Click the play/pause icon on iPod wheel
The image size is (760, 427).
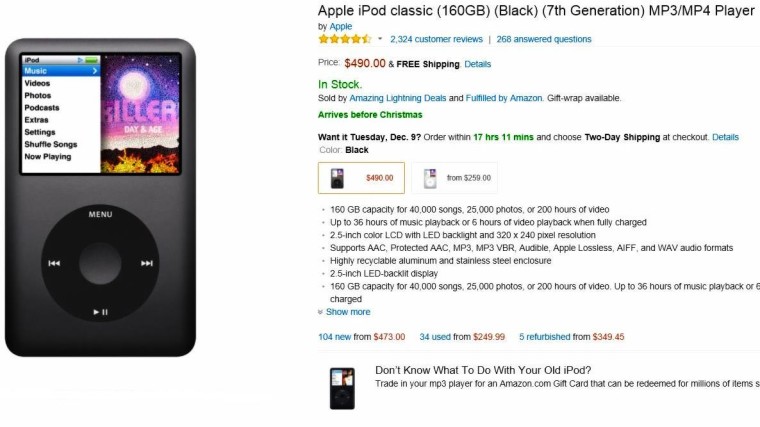[x=100, y=312]
